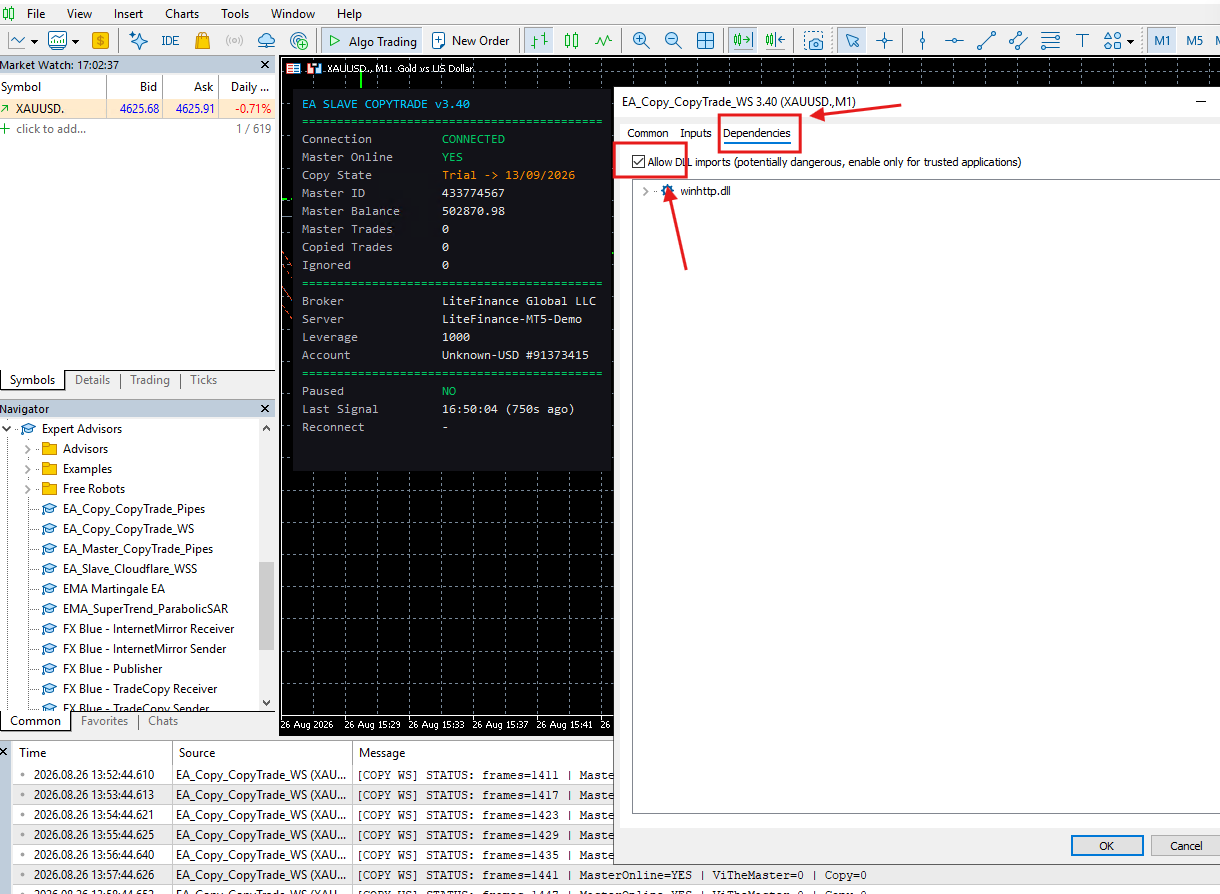Click the New Order button
Viewport: 1220px width, 894px height.
pyautogui.click(x=470, y=41)
